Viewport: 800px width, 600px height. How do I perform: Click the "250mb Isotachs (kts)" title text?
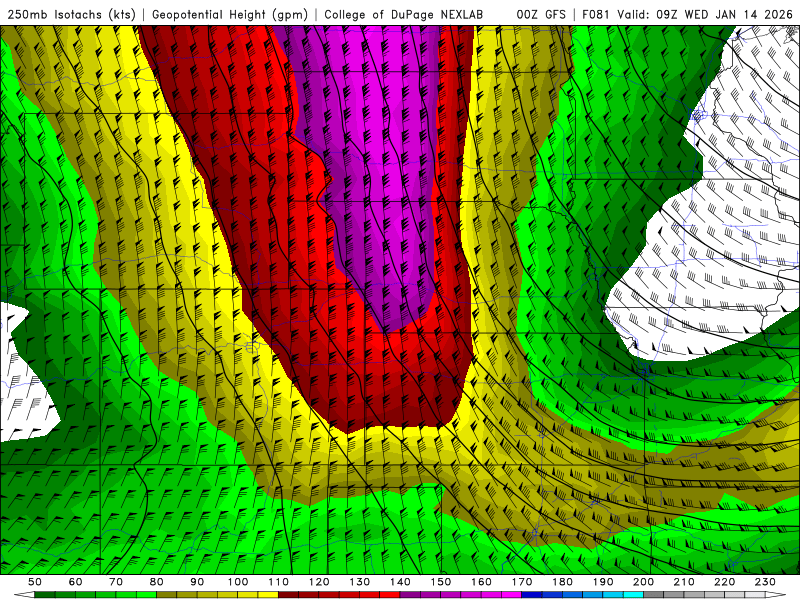tap(71, 14)
